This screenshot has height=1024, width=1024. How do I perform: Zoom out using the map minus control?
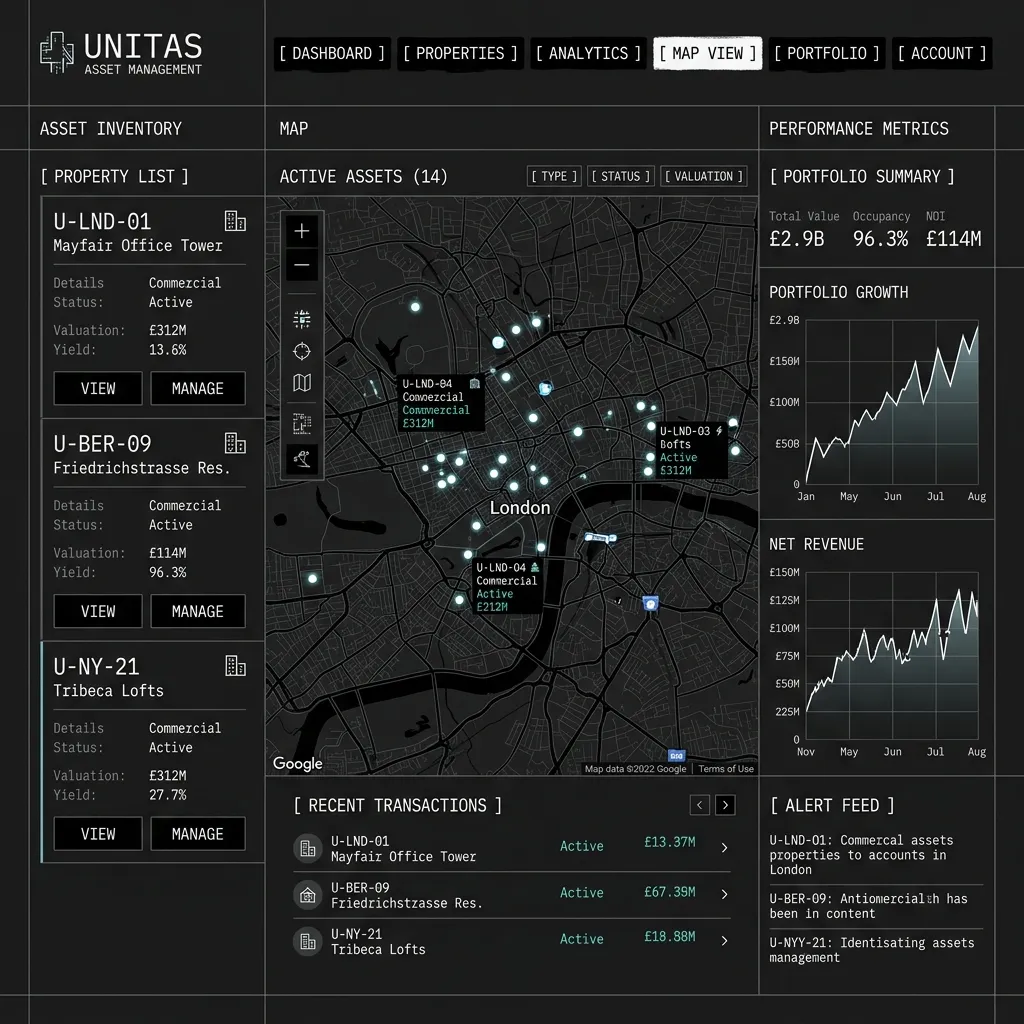(301, 265)
